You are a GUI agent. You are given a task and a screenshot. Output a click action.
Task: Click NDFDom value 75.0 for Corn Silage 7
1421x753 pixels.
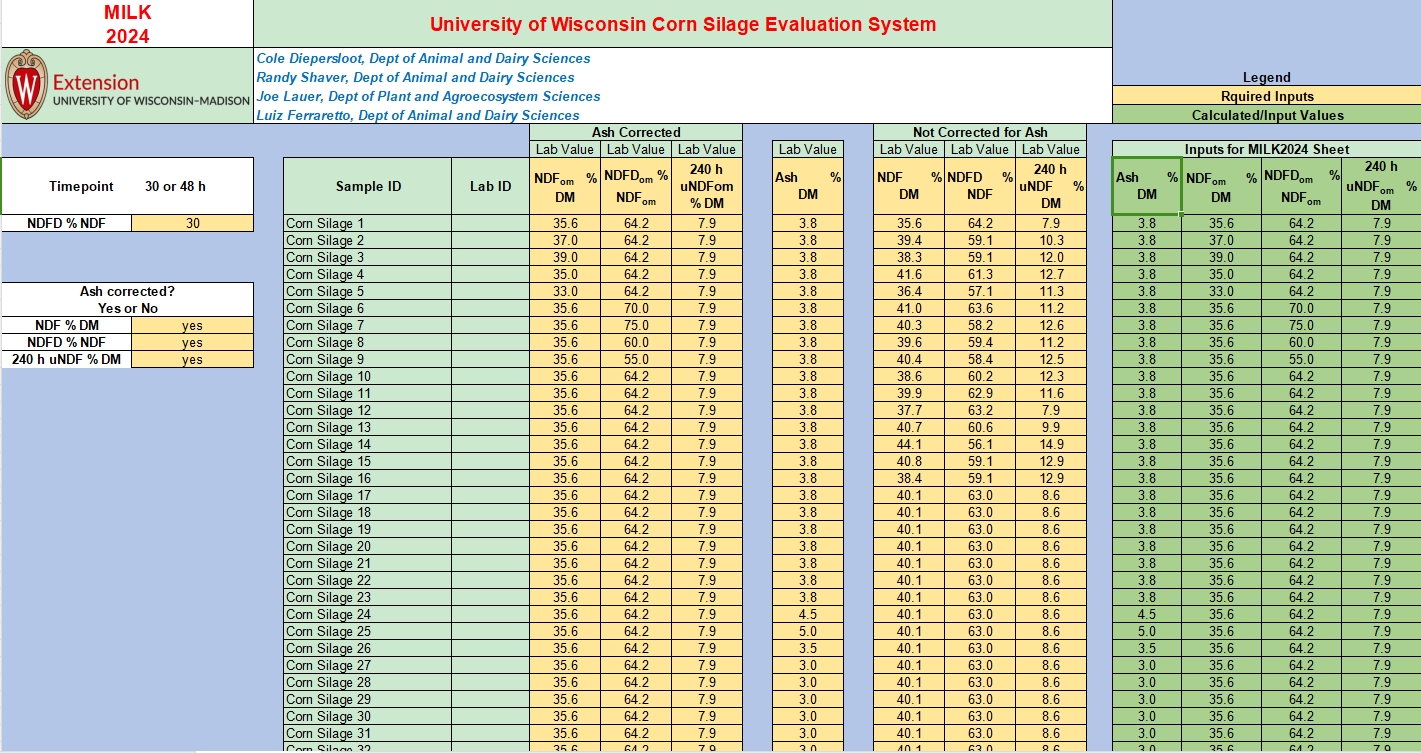point(636,325)
